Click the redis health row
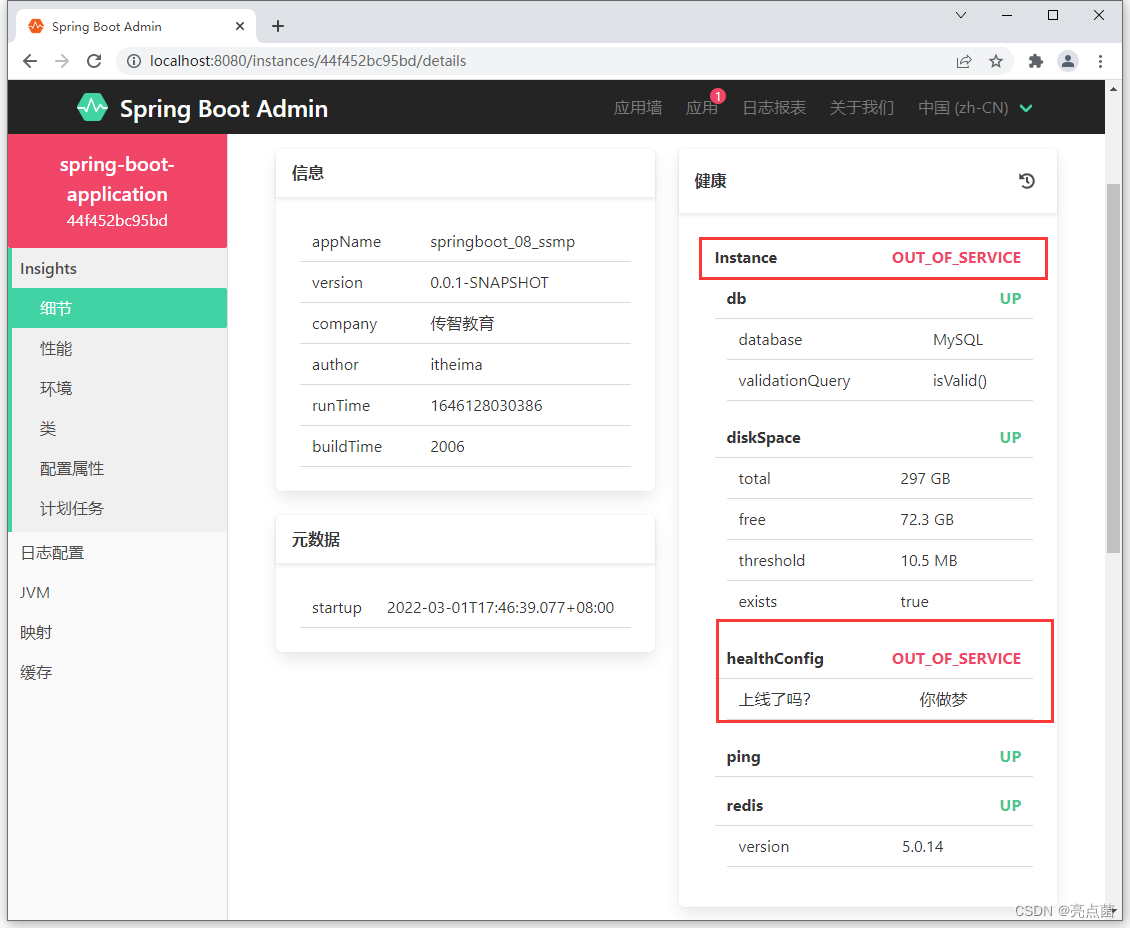Image resolution: width=1130 pixels, height=928 pixels. coord(873,806)
